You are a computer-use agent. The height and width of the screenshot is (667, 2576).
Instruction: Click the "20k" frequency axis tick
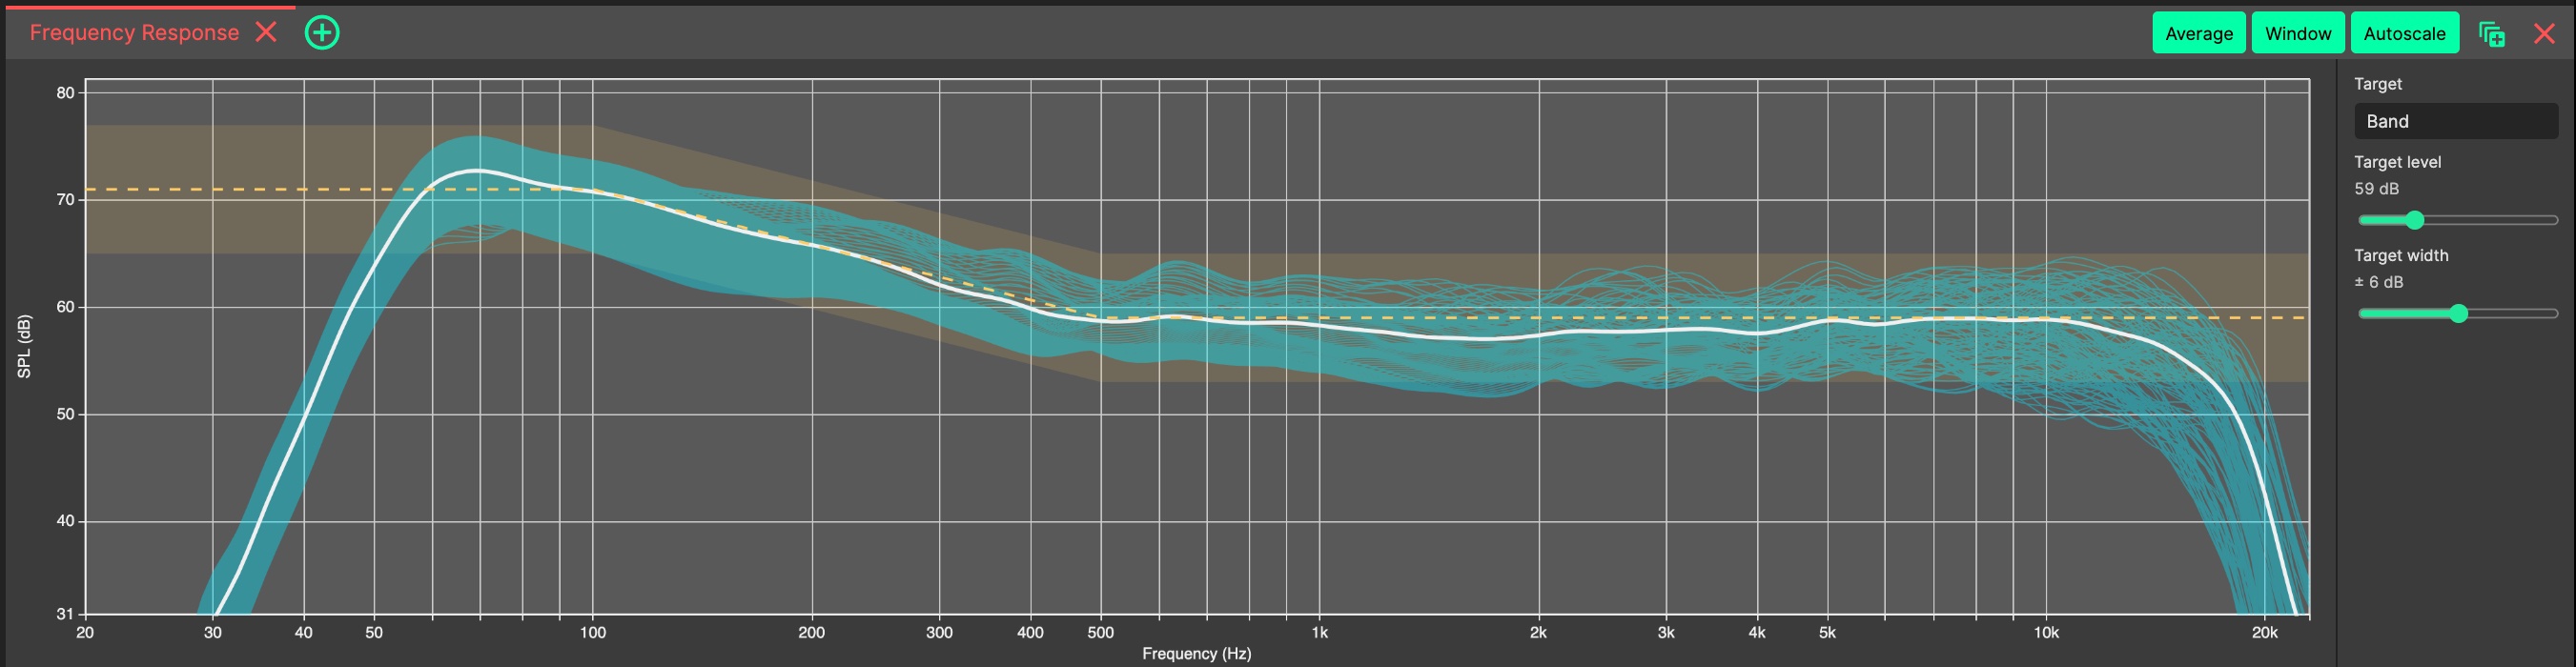(2264, 632)
